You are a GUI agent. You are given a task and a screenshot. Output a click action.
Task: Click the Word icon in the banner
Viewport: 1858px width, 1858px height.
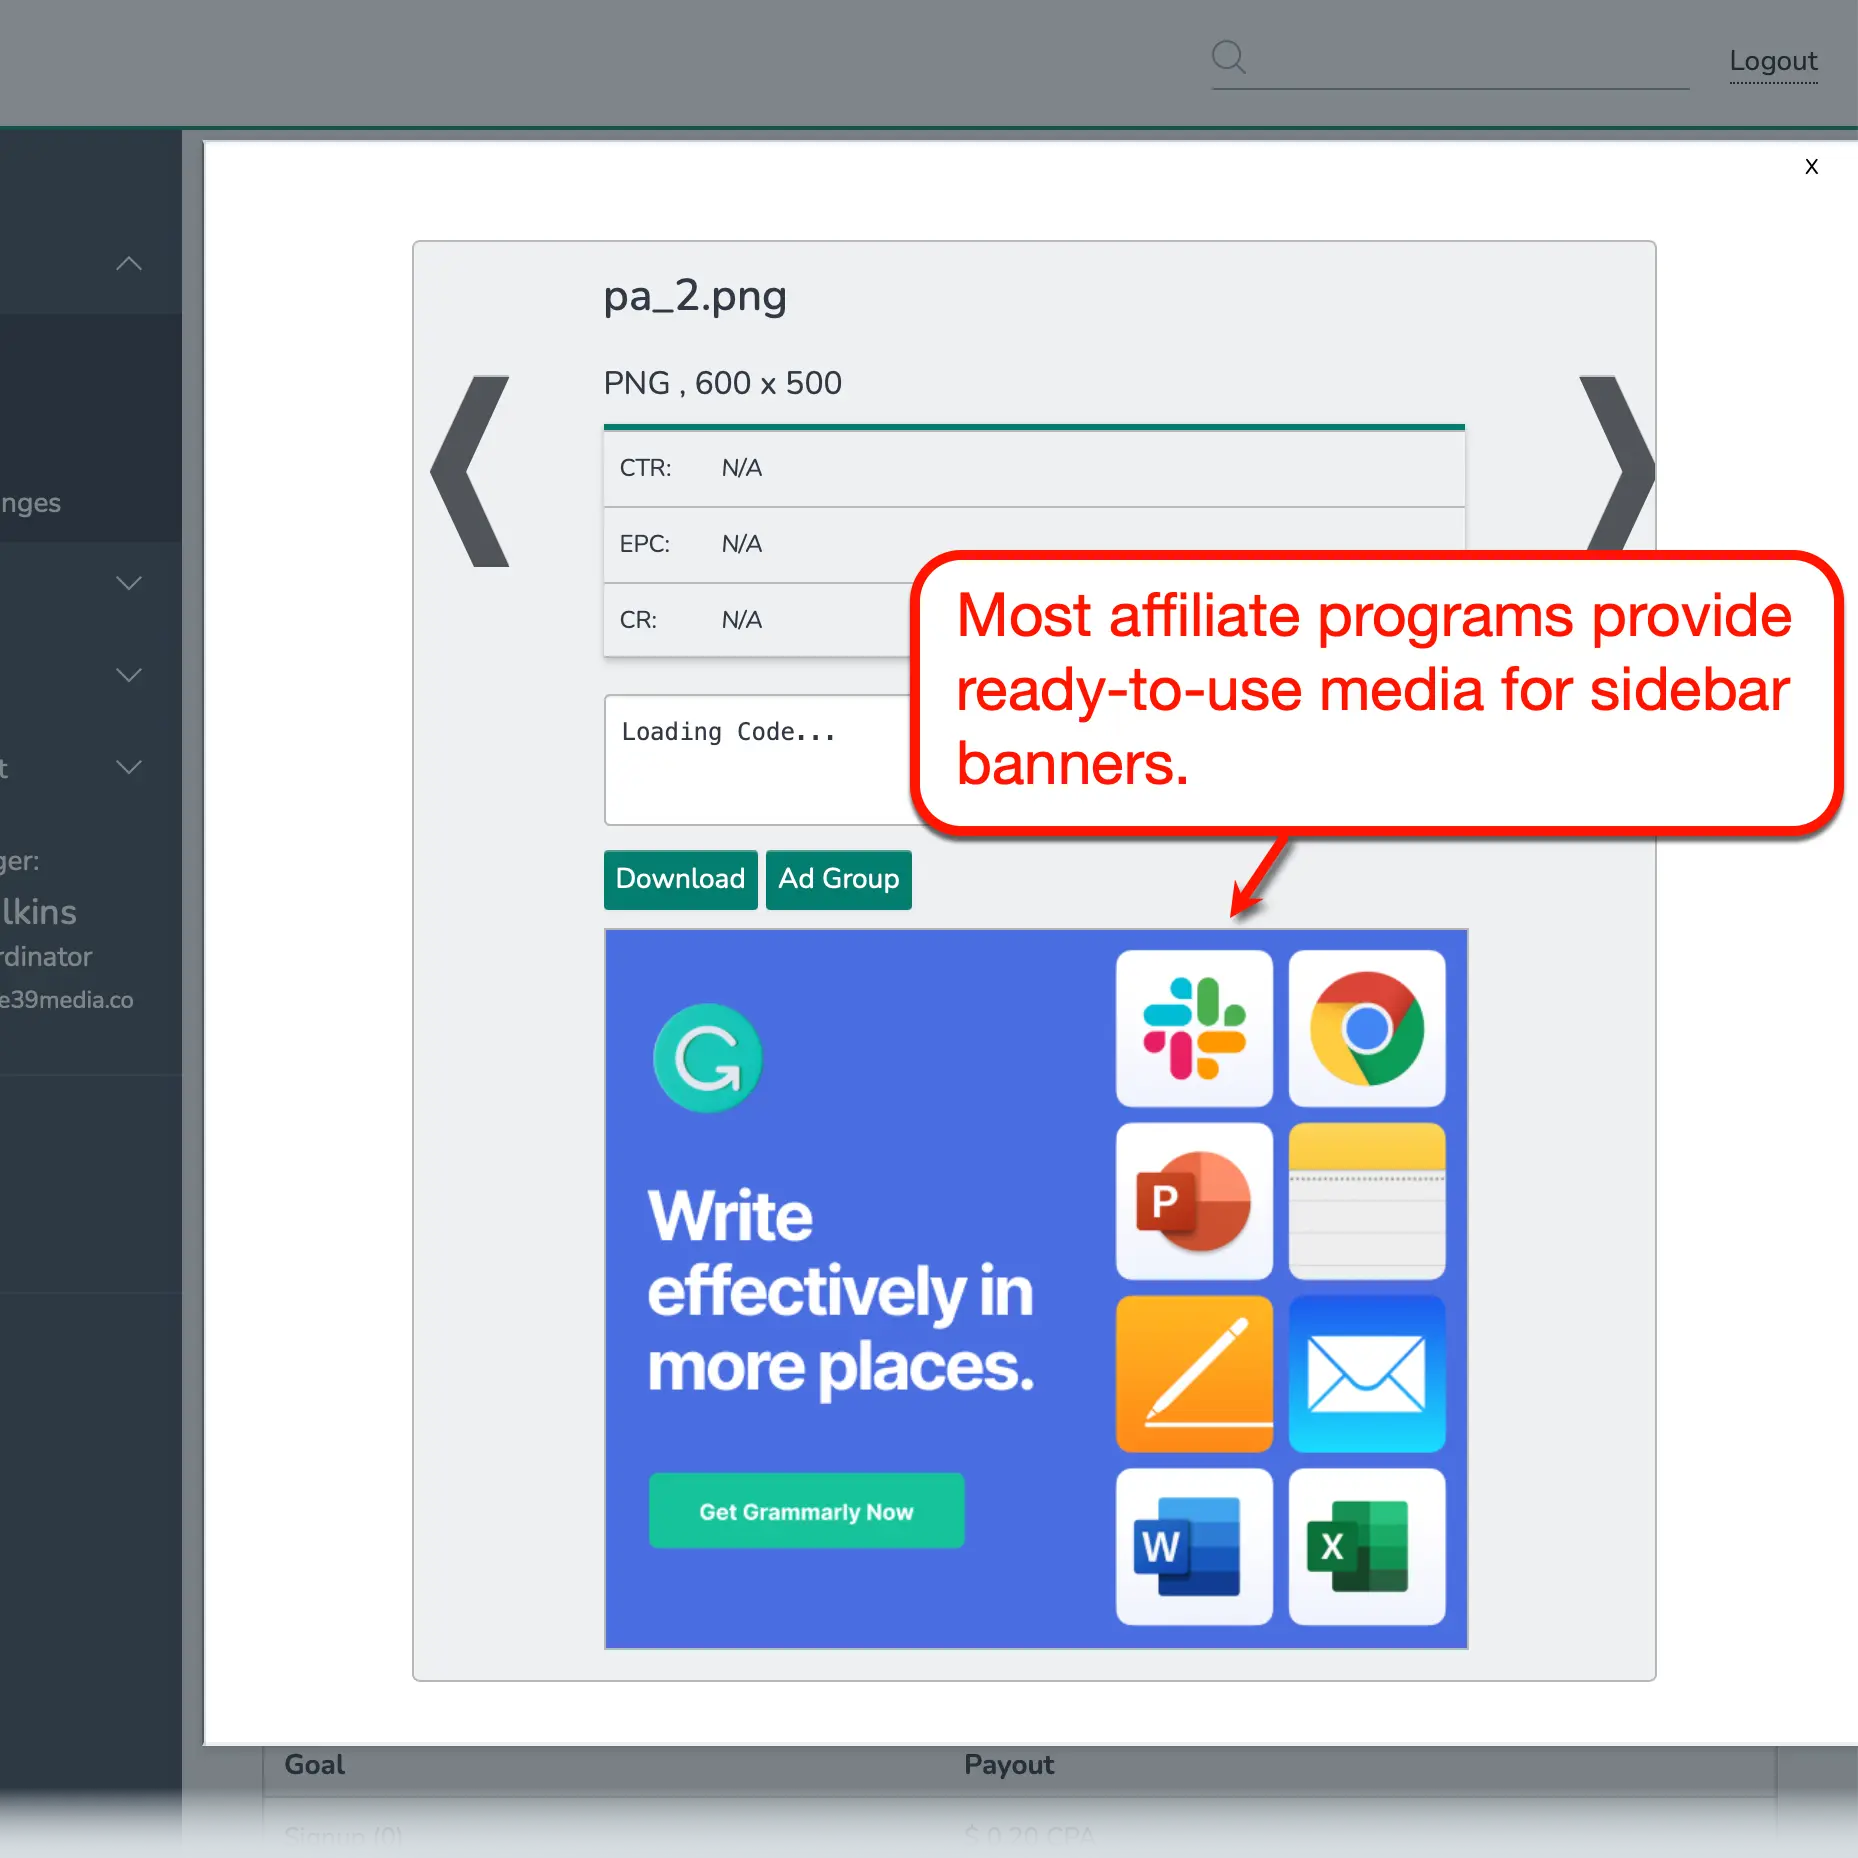pyautogui.click(x=1194, y=1547)
